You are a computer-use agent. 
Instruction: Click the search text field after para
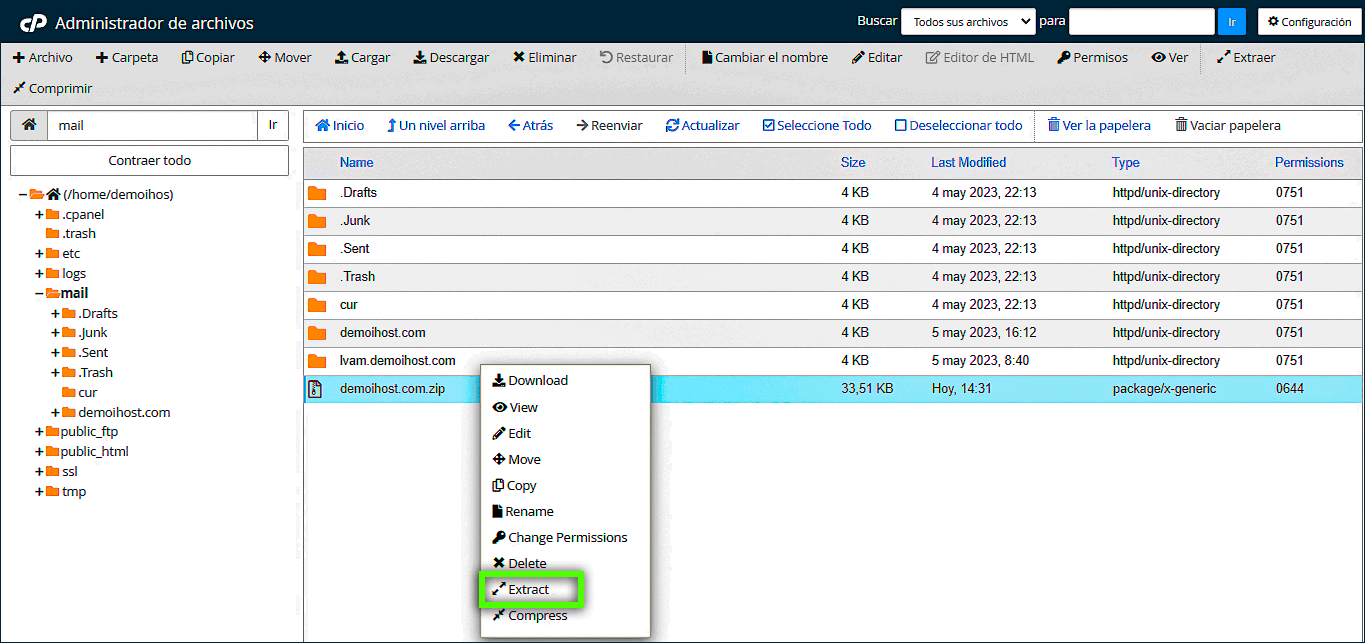click(1141, 21)
